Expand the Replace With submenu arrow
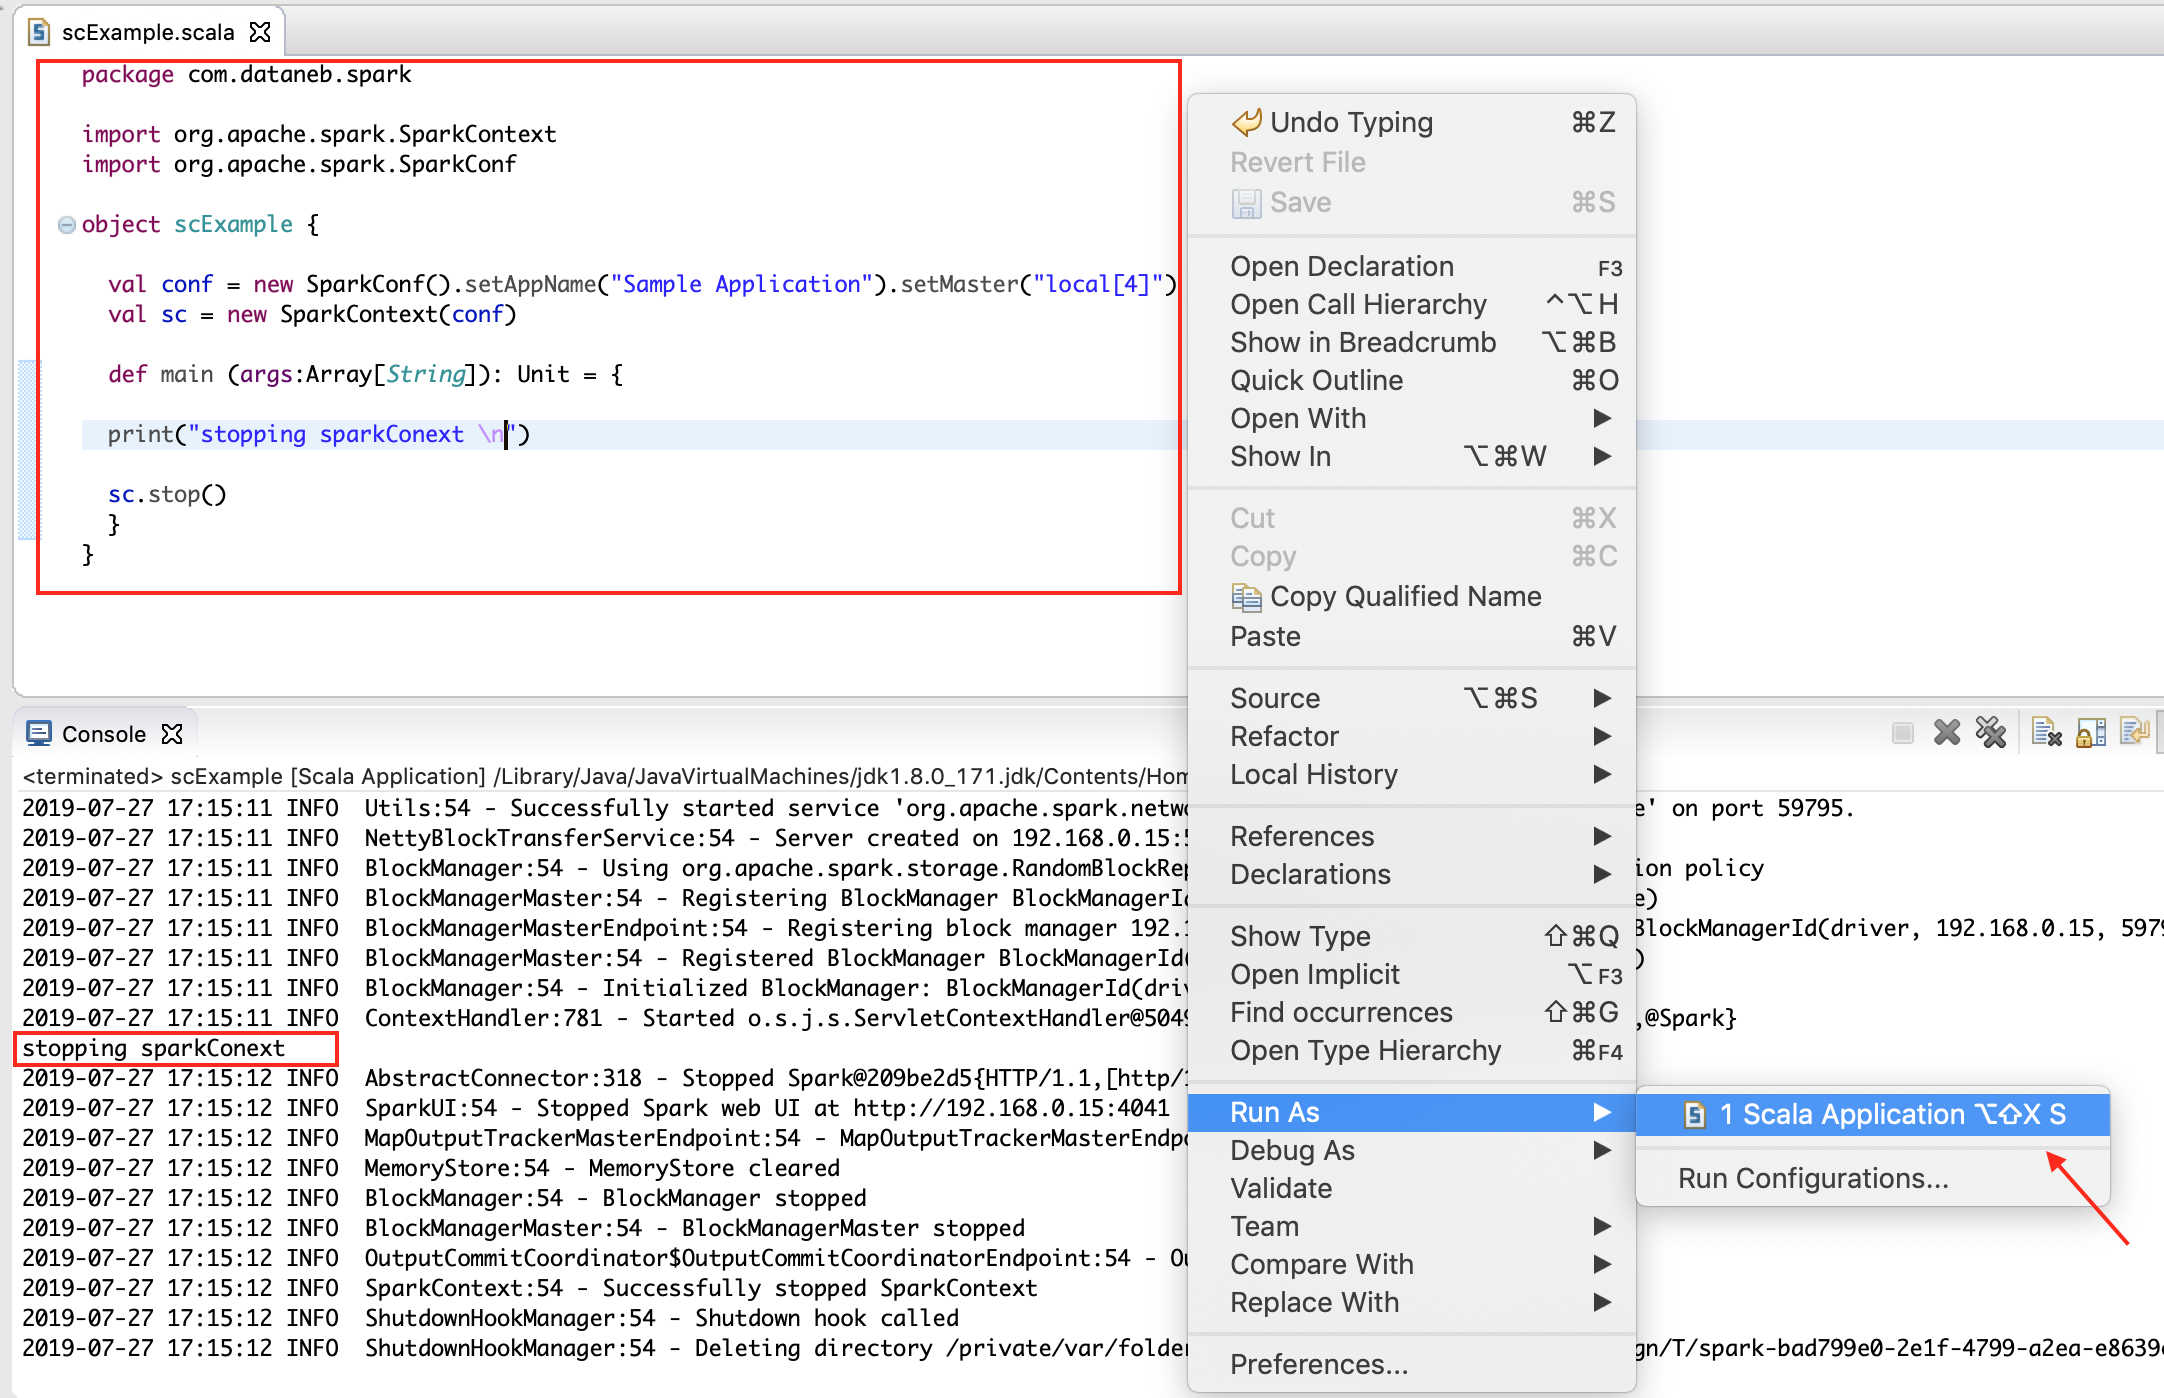2164x1398 pixels. coord(1602,1302)
